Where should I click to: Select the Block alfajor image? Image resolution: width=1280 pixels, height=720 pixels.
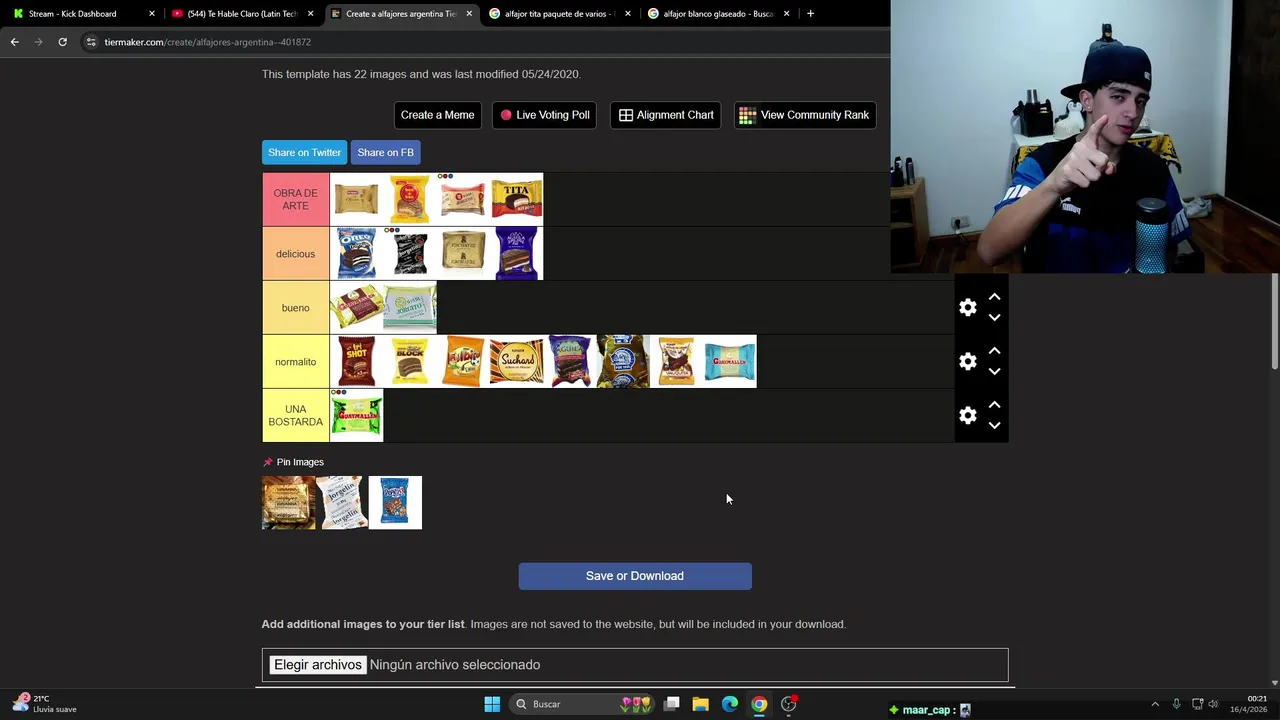pyautogui.click(x=410, y=362)
